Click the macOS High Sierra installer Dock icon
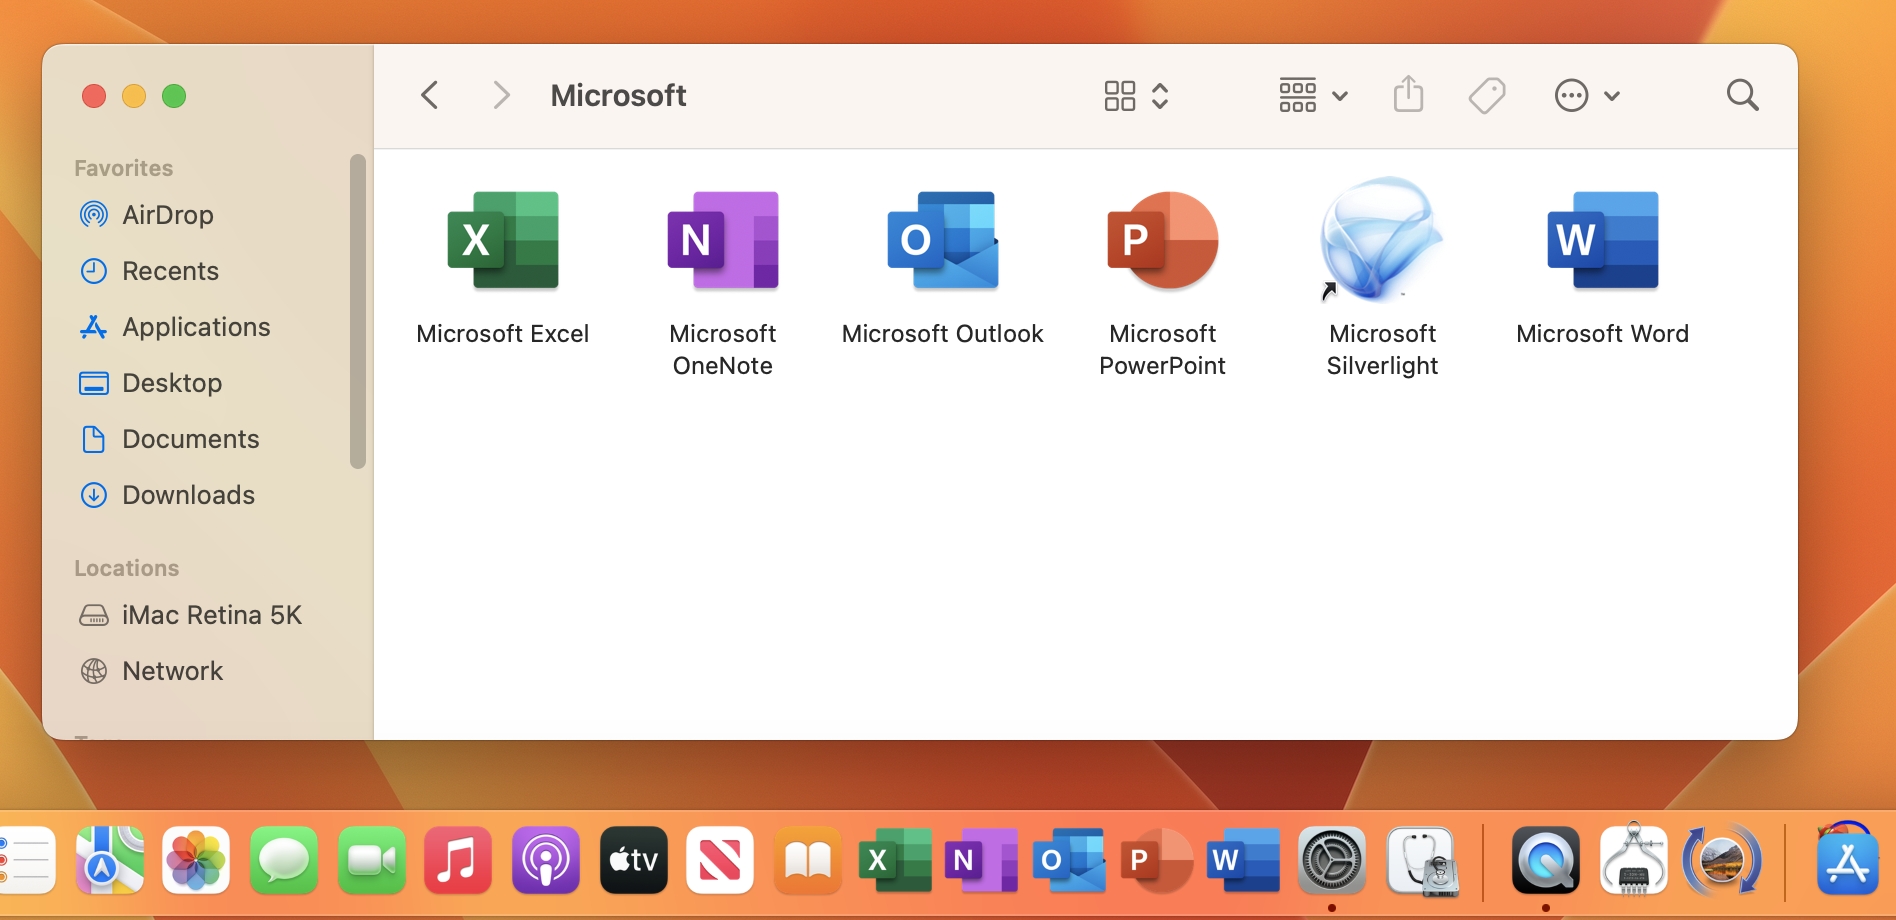 (x=1722, y=860)
